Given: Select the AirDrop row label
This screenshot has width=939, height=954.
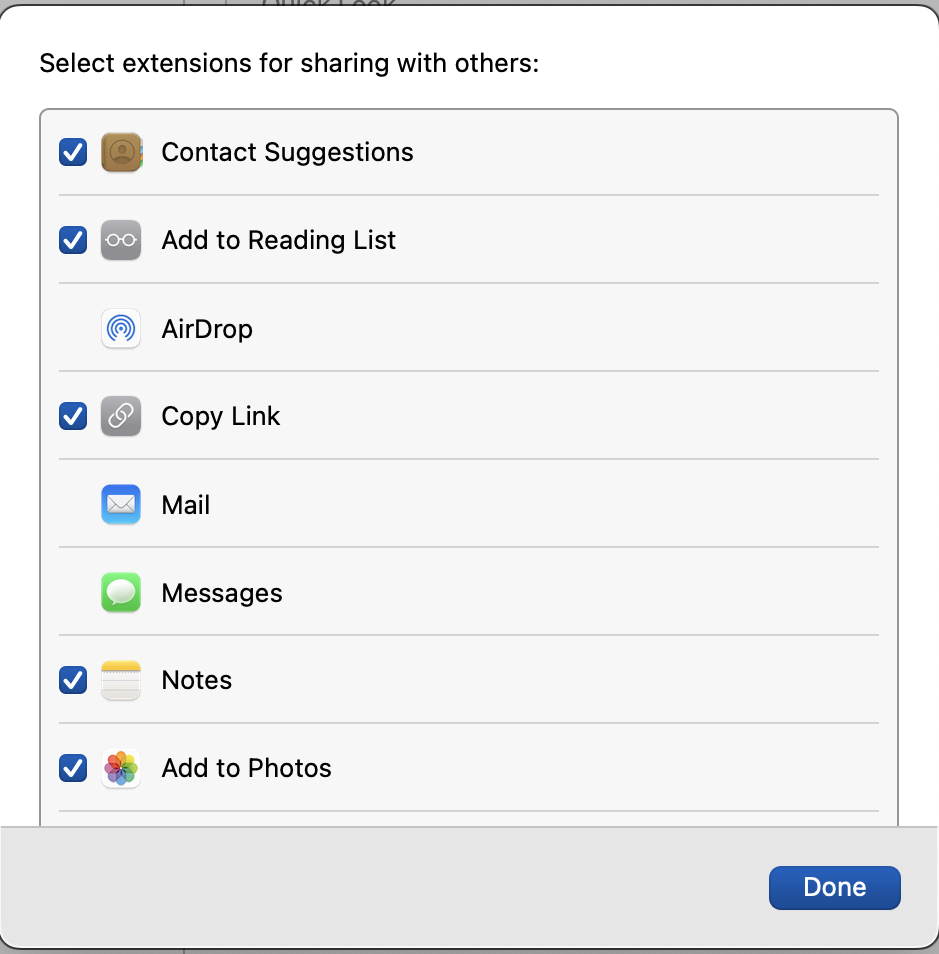Looking at the screenshot, I should [207, 329].
